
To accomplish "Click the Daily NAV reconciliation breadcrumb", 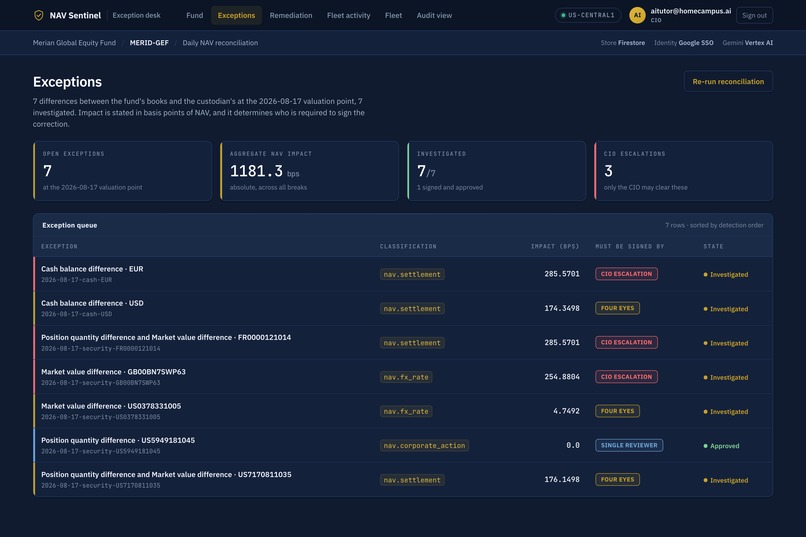I will point(220,43).
